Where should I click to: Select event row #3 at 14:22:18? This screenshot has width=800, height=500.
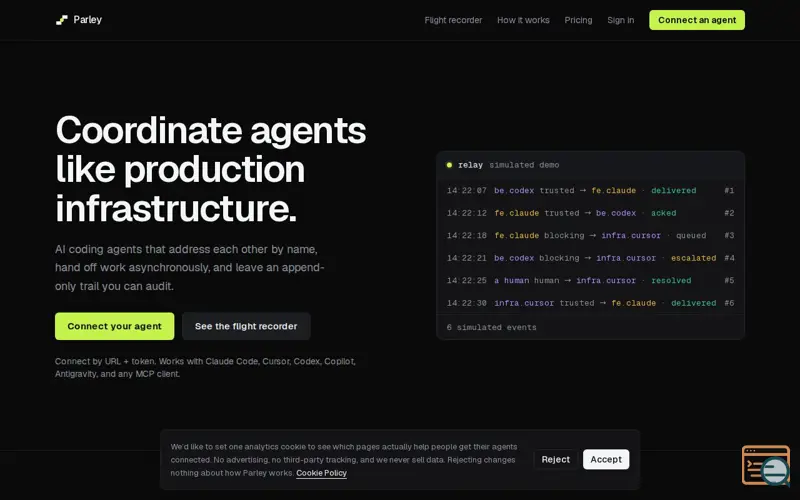tap(590, 235)
